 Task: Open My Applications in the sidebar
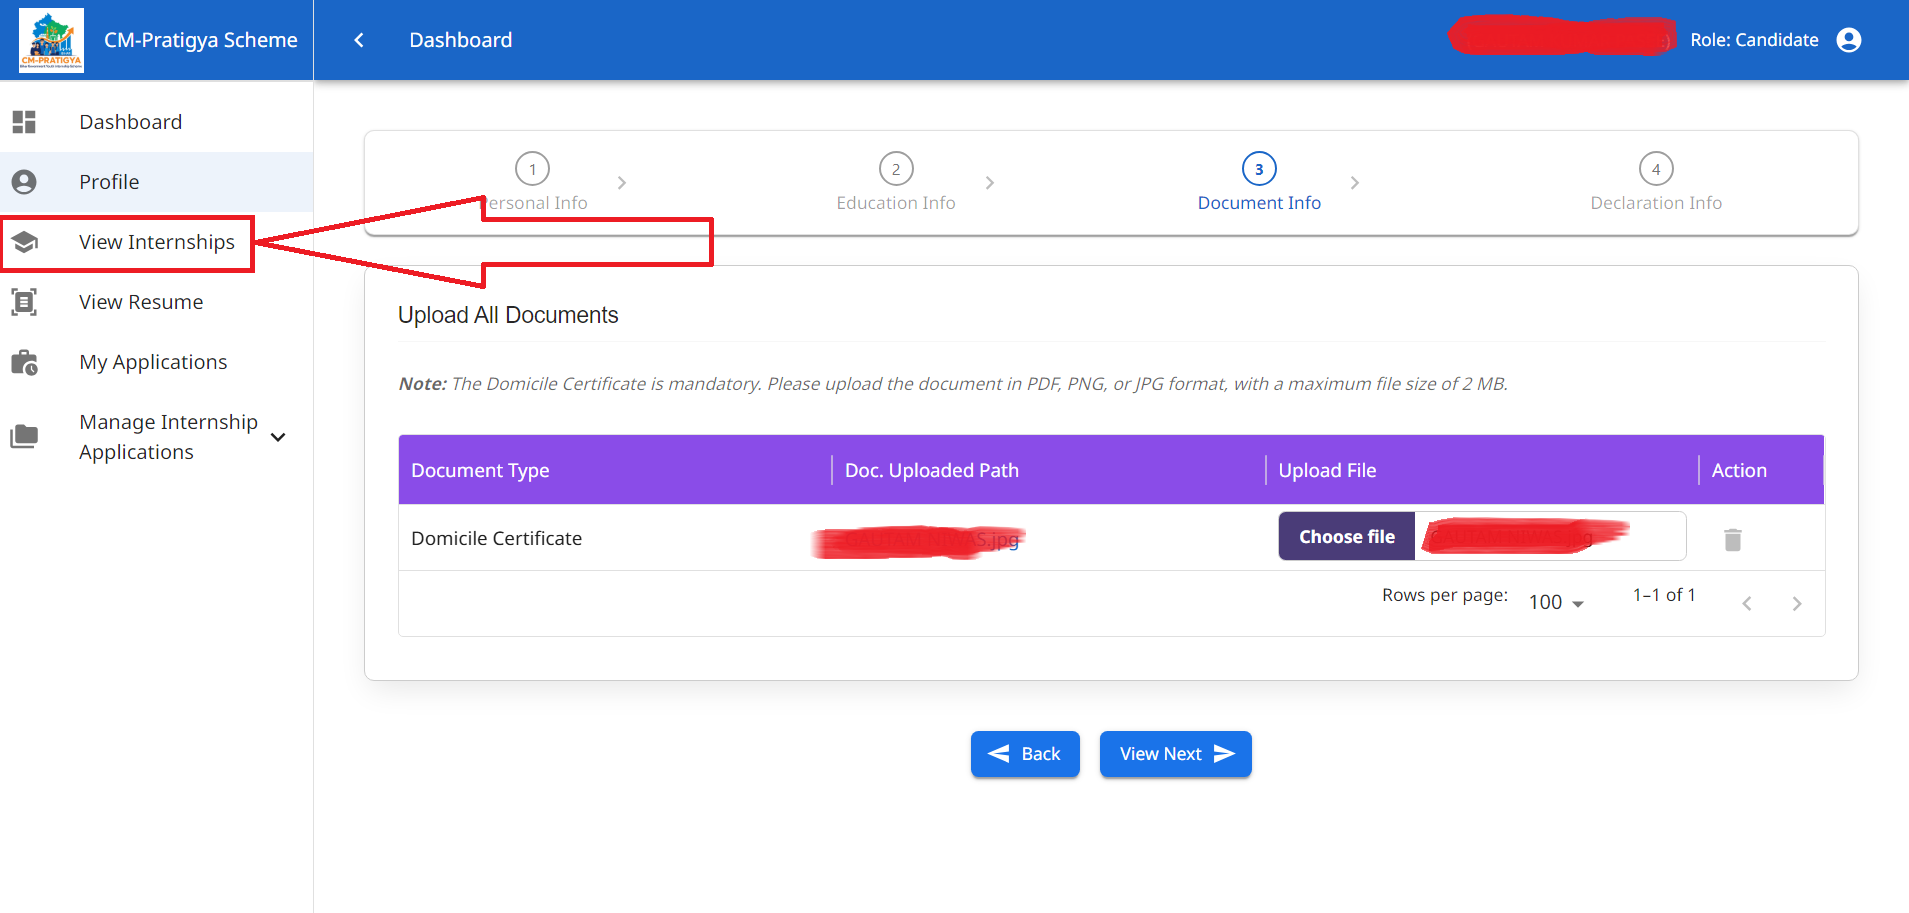(153, 362)
